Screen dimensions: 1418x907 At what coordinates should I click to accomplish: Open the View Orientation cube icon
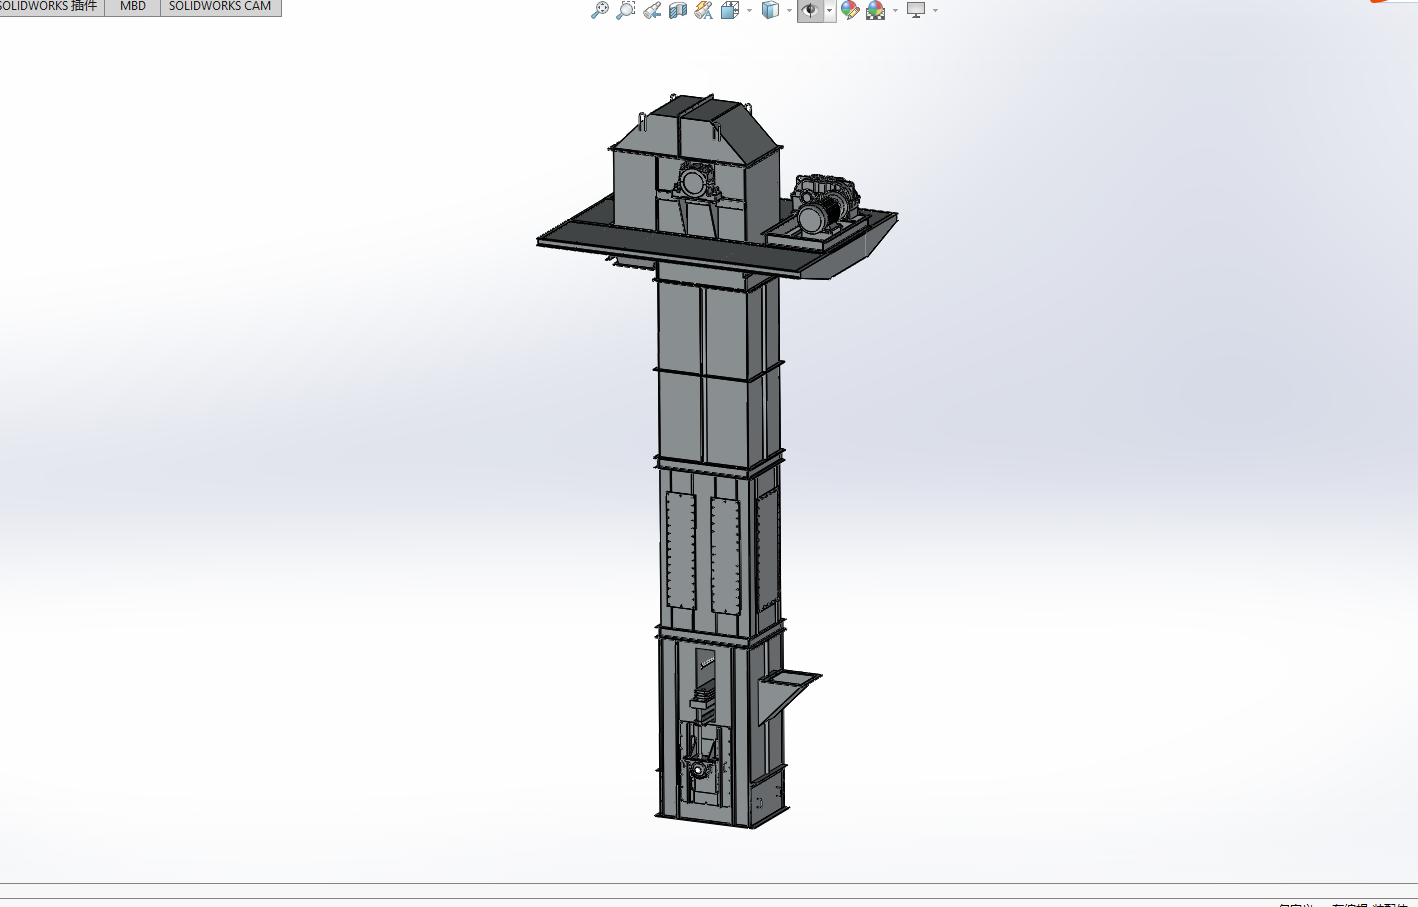(730, 10)
